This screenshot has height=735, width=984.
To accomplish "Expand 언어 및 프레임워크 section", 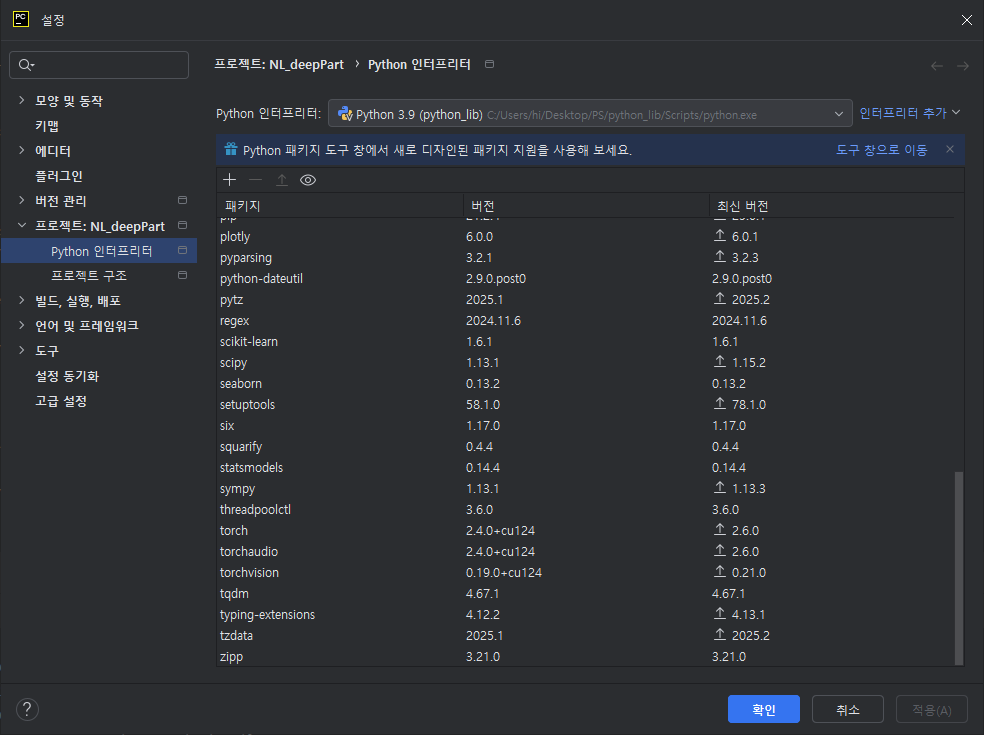I will click(22, 325).
